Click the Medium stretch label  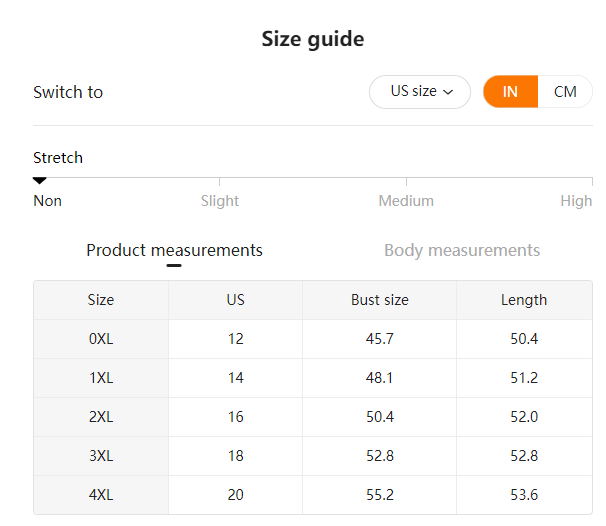pos(406,201)
